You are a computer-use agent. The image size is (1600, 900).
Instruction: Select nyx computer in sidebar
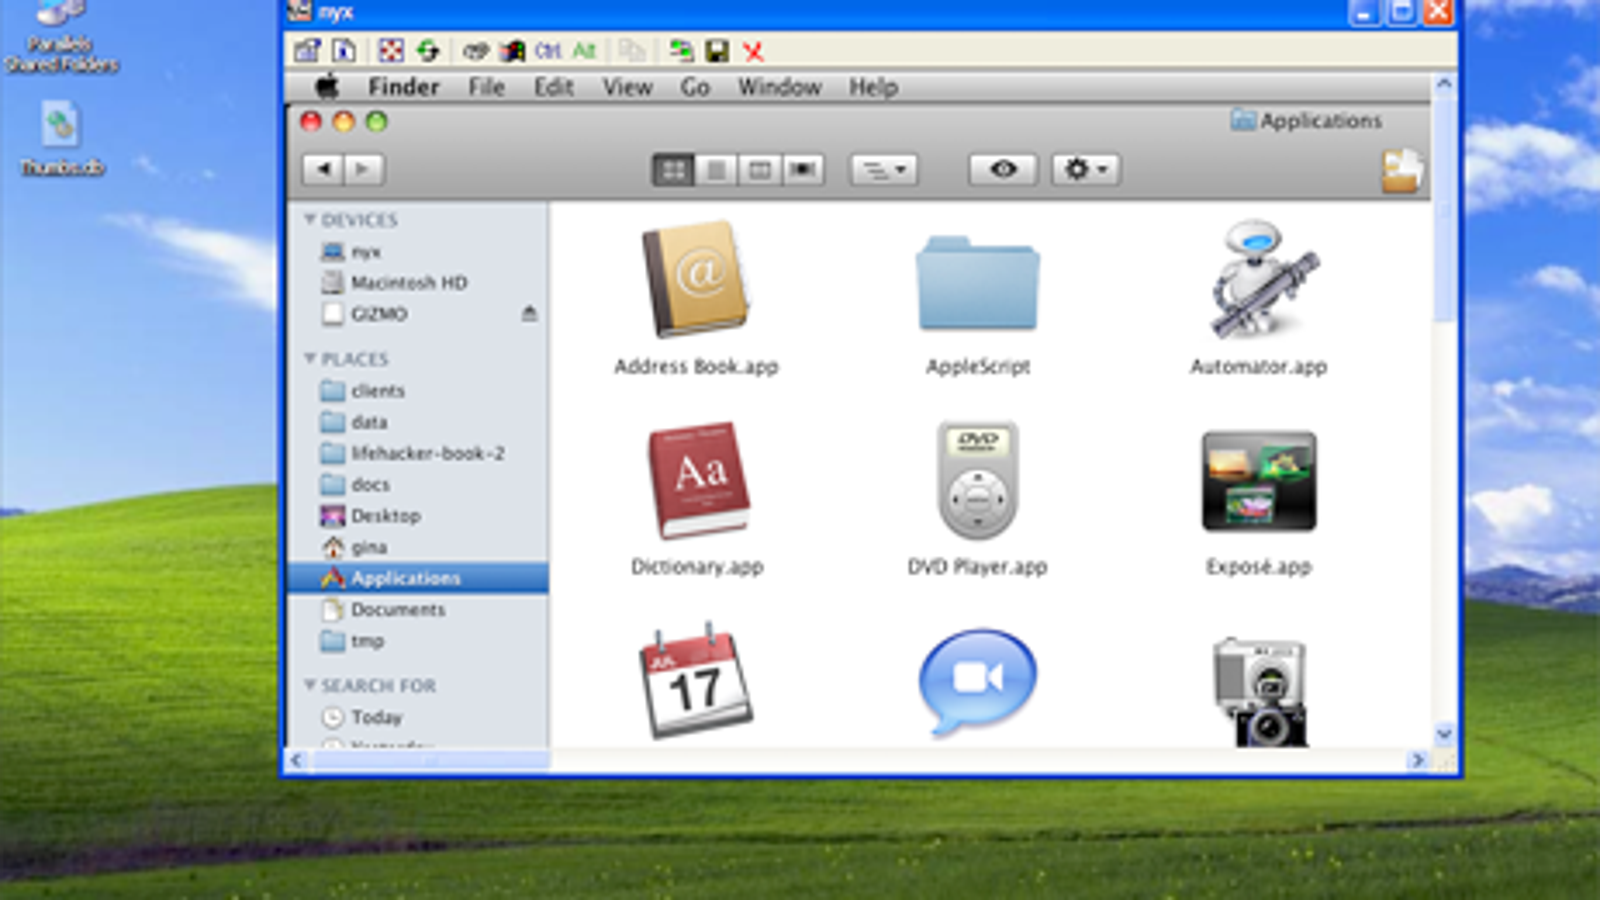click(x=417, y=252)
